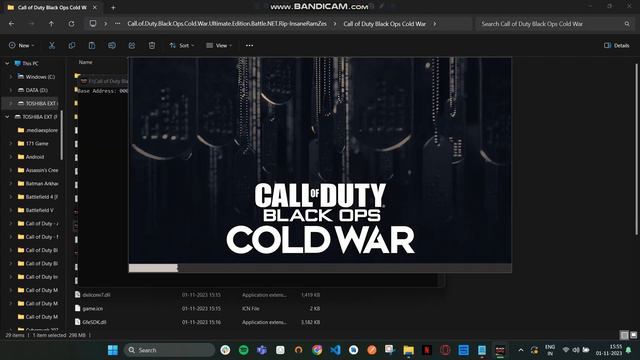Viewport: 640px width, 360px height.
Task: Open Assassin's Creed folder in tree
Action: [42, 170]
